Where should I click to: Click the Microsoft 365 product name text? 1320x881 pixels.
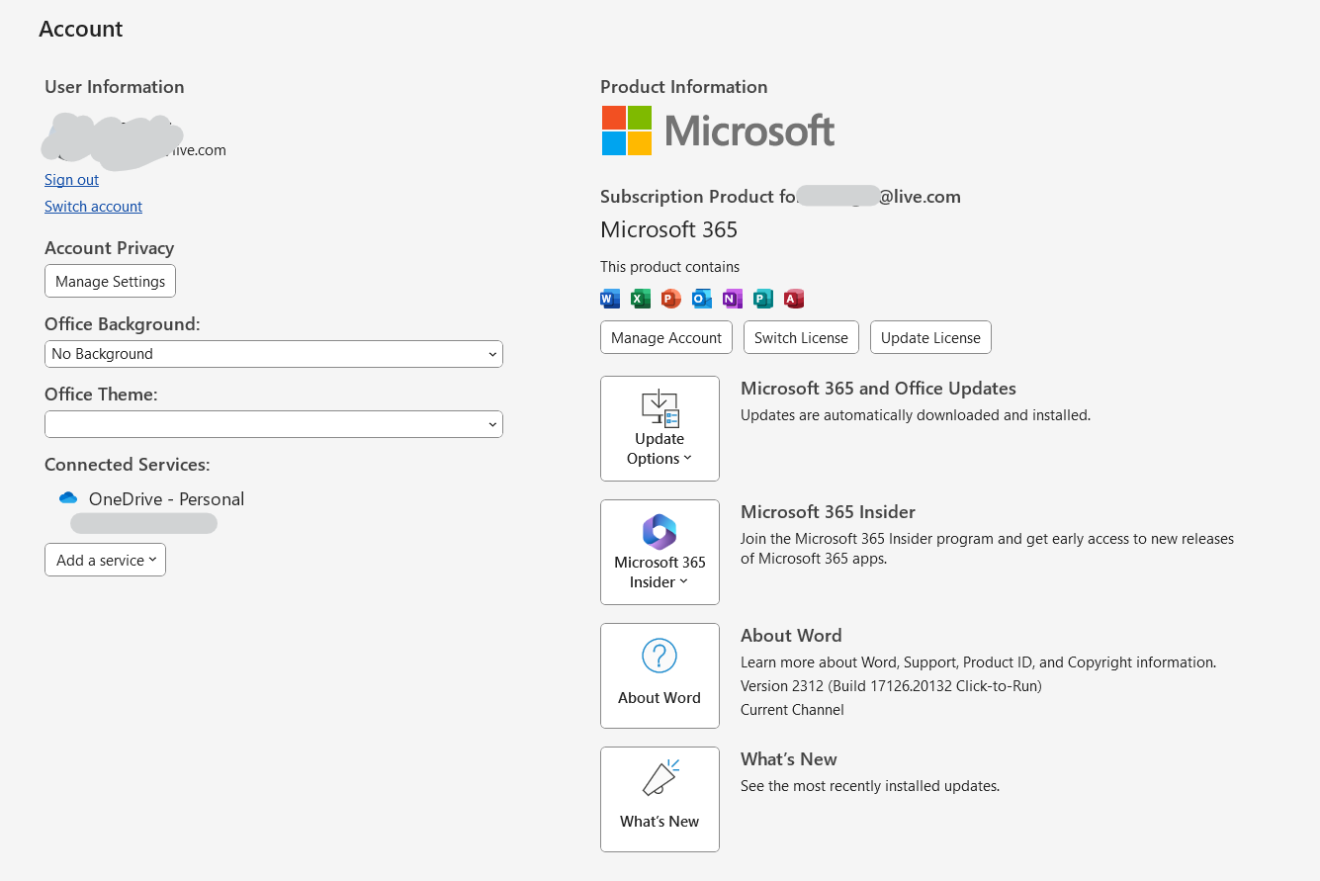(669, 230)
